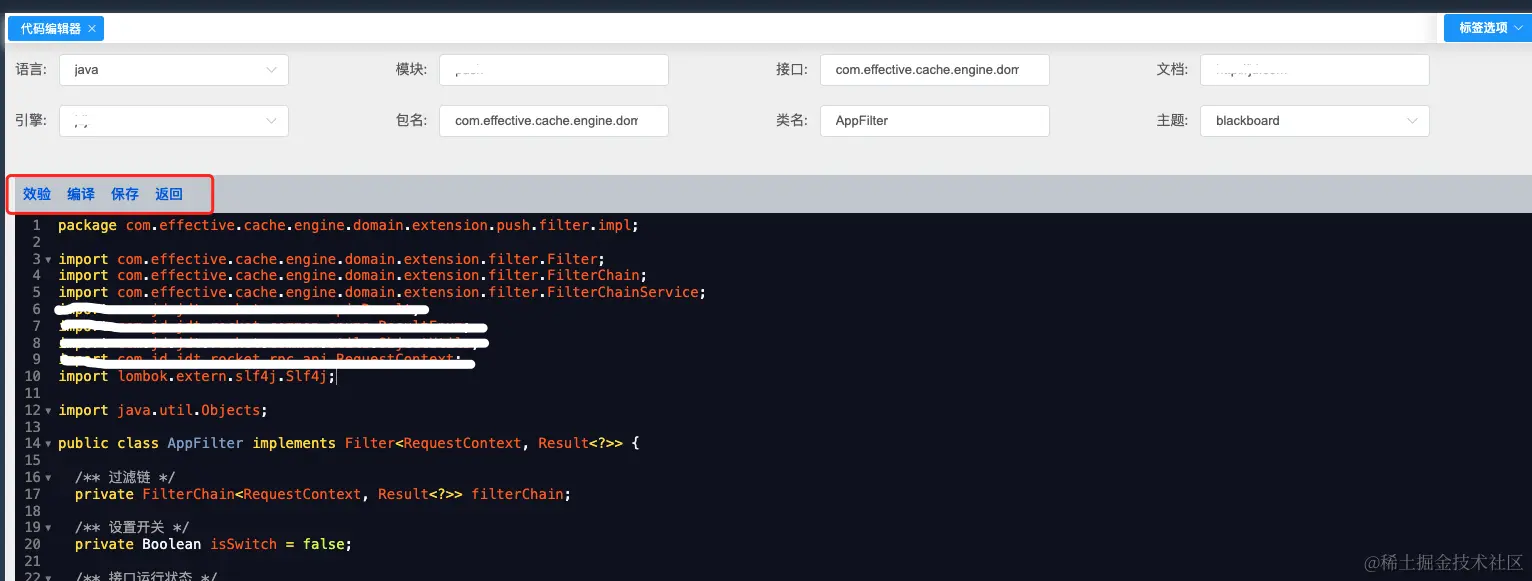1532x581 pixels.
Task: Click the 设置开关 comment line
Action: click(x=133, y=527)
